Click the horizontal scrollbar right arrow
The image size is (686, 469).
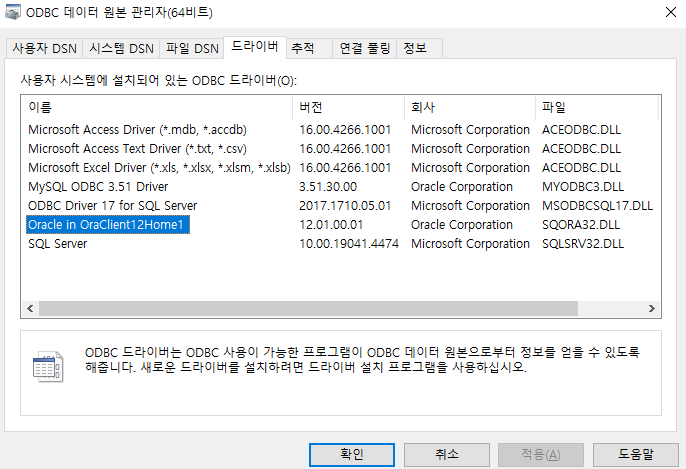[x=651, y=308]
